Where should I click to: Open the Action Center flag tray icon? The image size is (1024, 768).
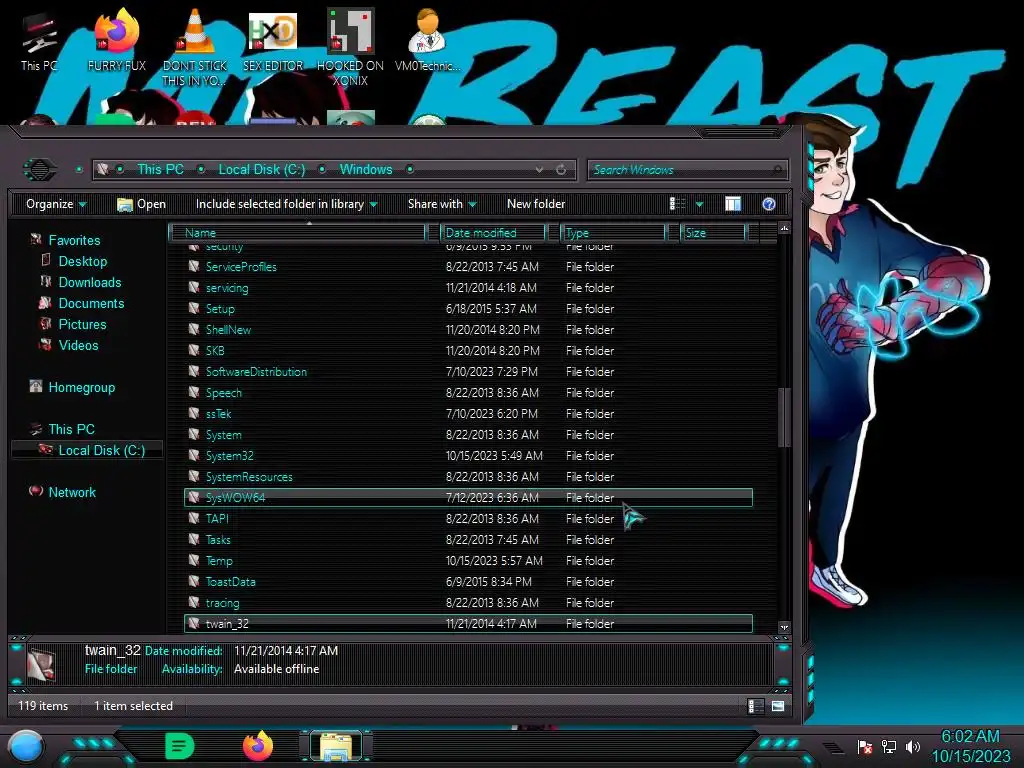point(865,746)
